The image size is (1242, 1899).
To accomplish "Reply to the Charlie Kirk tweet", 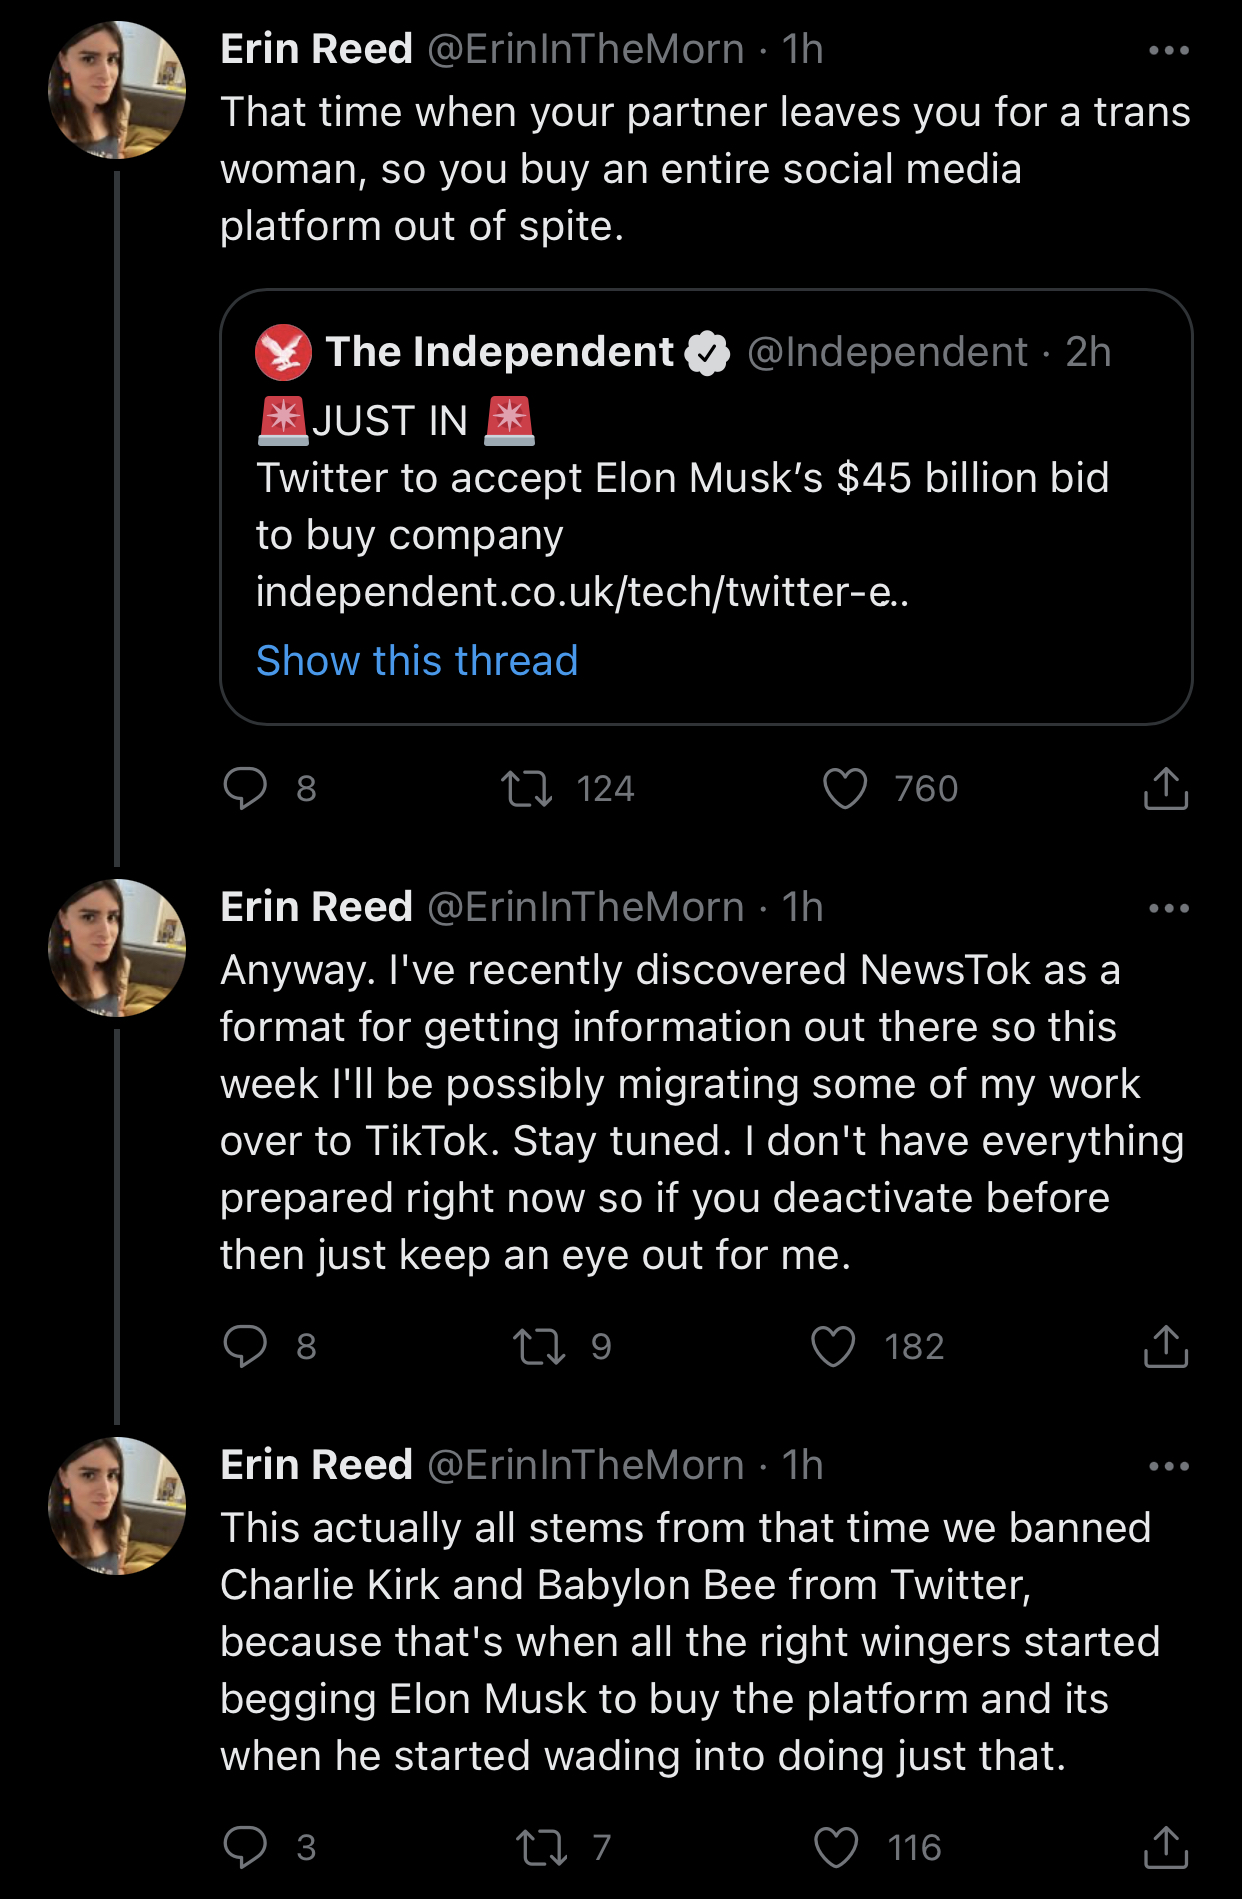I will coord(245,1847).
